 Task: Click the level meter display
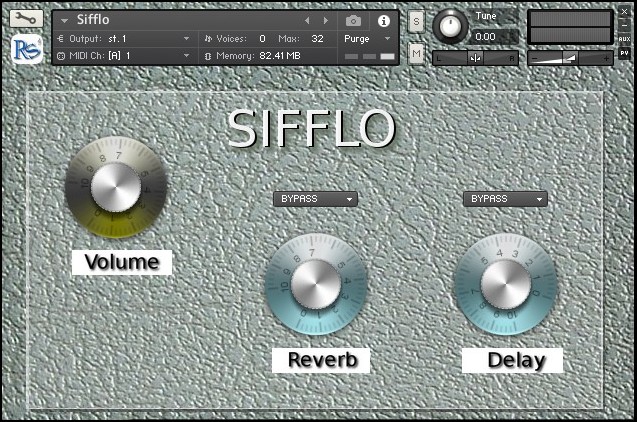pyautogui.click(x=570, y=27)
